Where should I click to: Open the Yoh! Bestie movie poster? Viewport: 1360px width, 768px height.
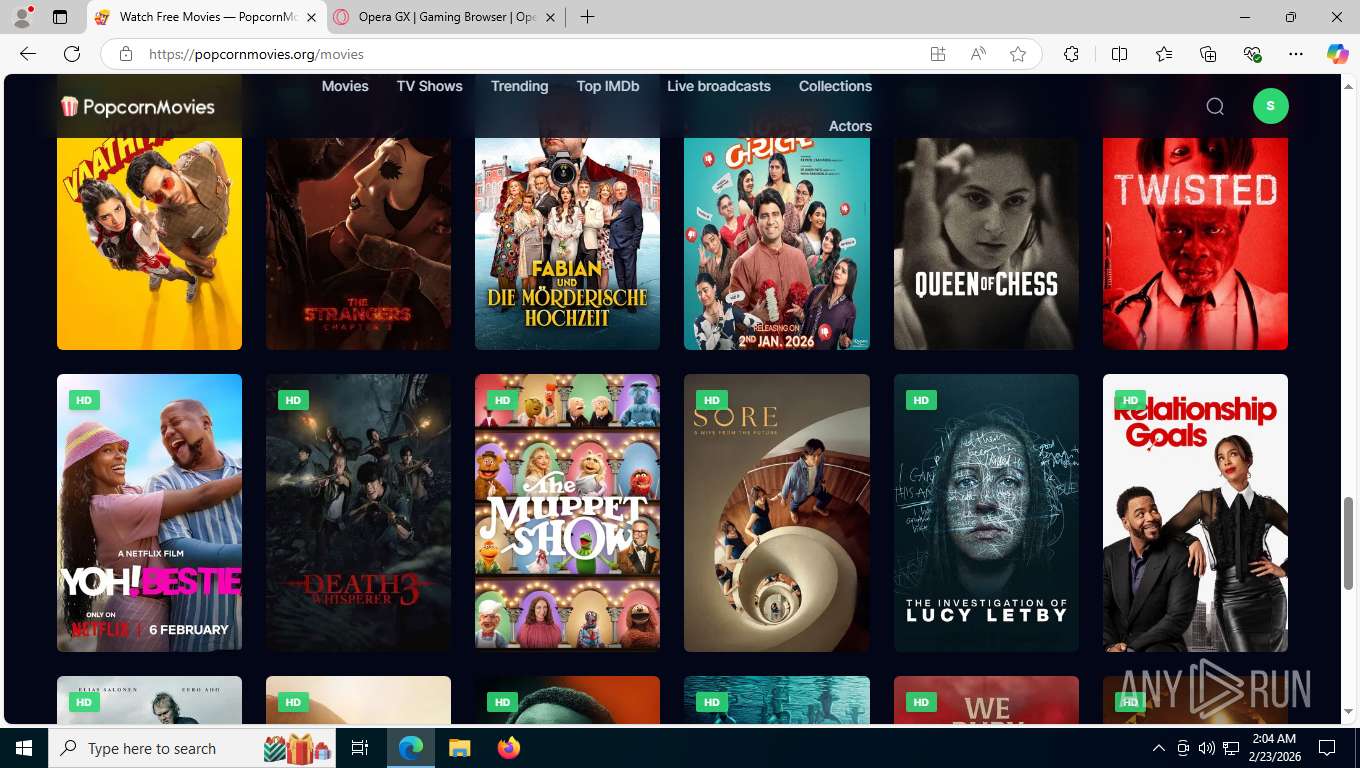click(x=150, y=513)
